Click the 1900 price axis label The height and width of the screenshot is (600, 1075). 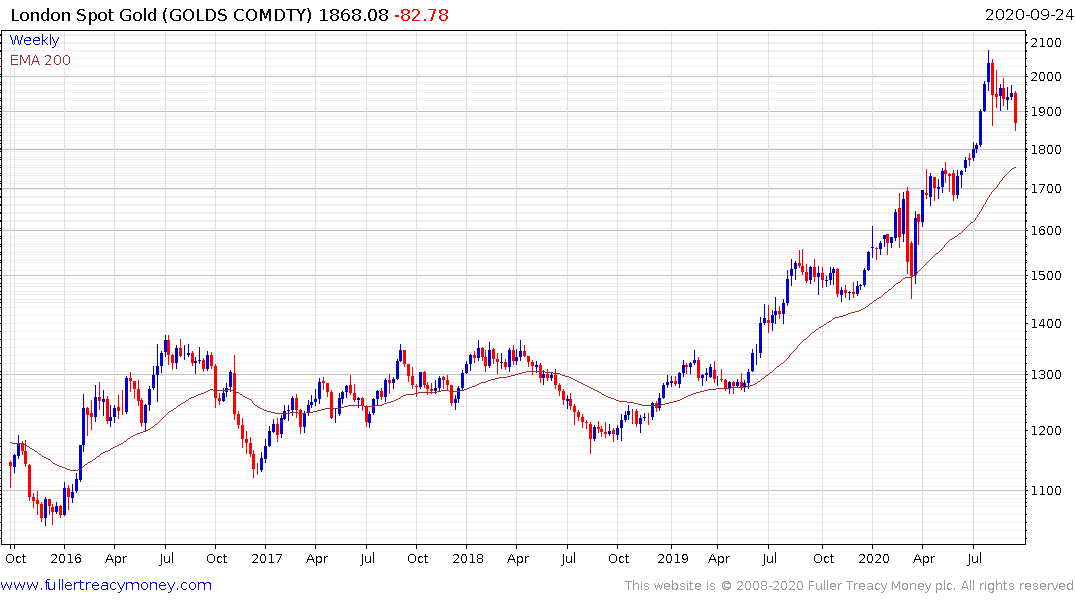click(x=1046, y=112)
